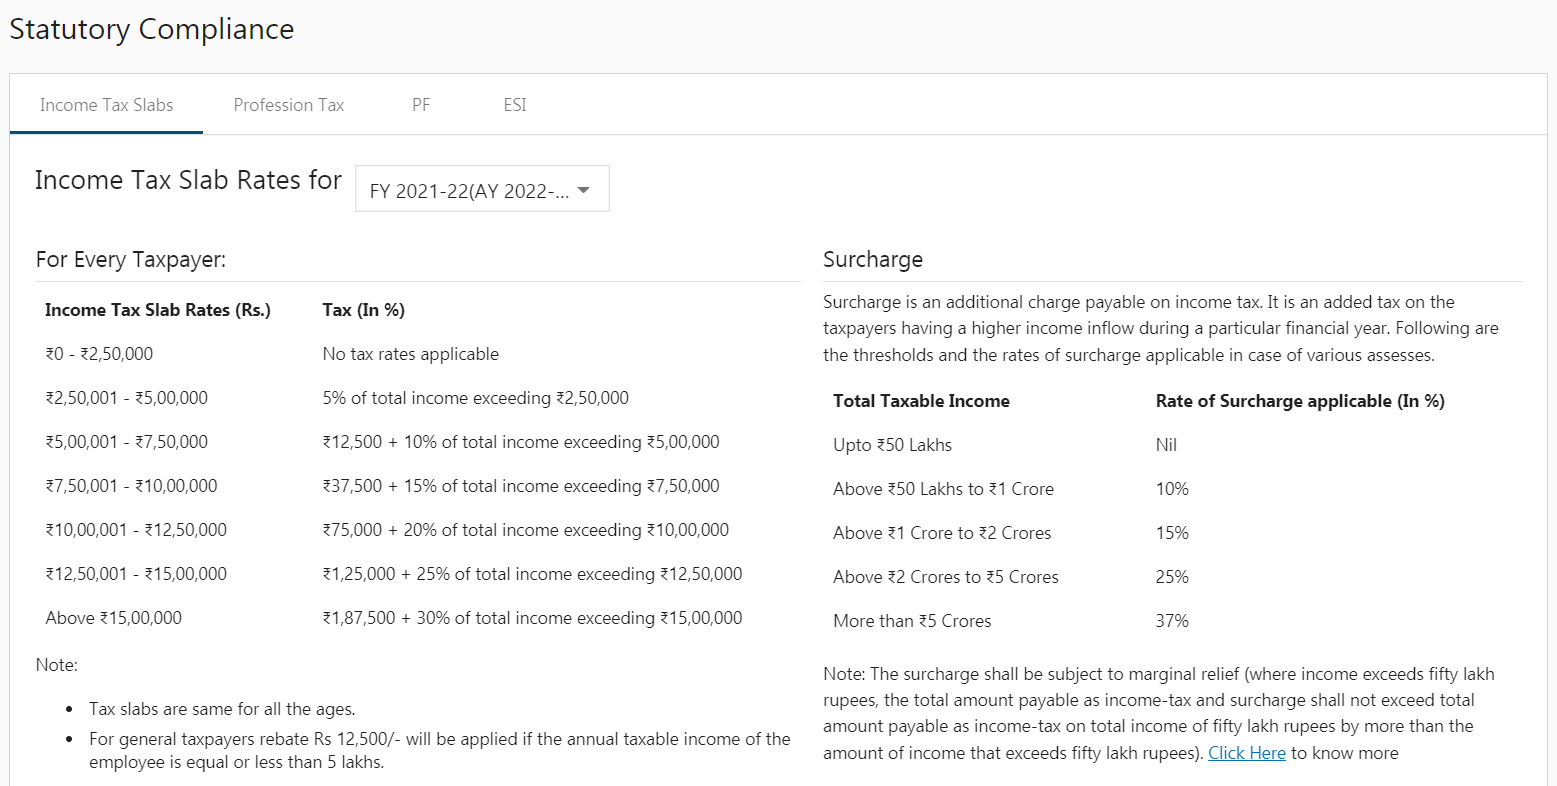
Task: Click the marginal relief note paragraph
Action: (x=1159, y=713)
